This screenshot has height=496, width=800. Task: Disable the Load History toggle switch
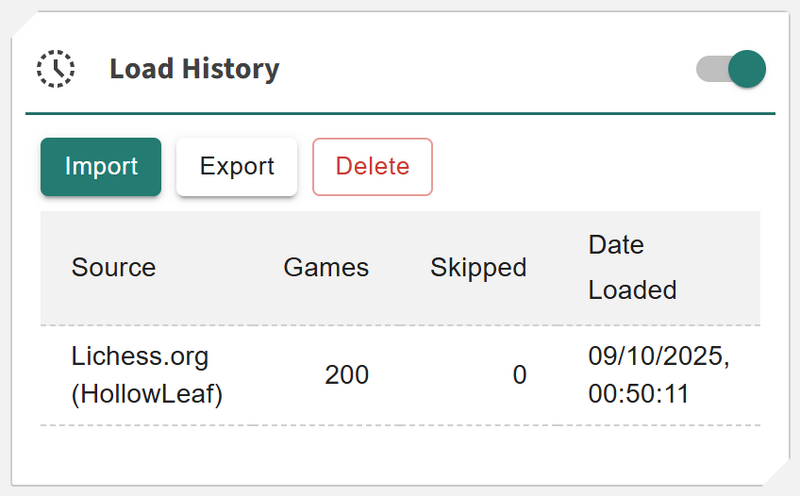731,69
